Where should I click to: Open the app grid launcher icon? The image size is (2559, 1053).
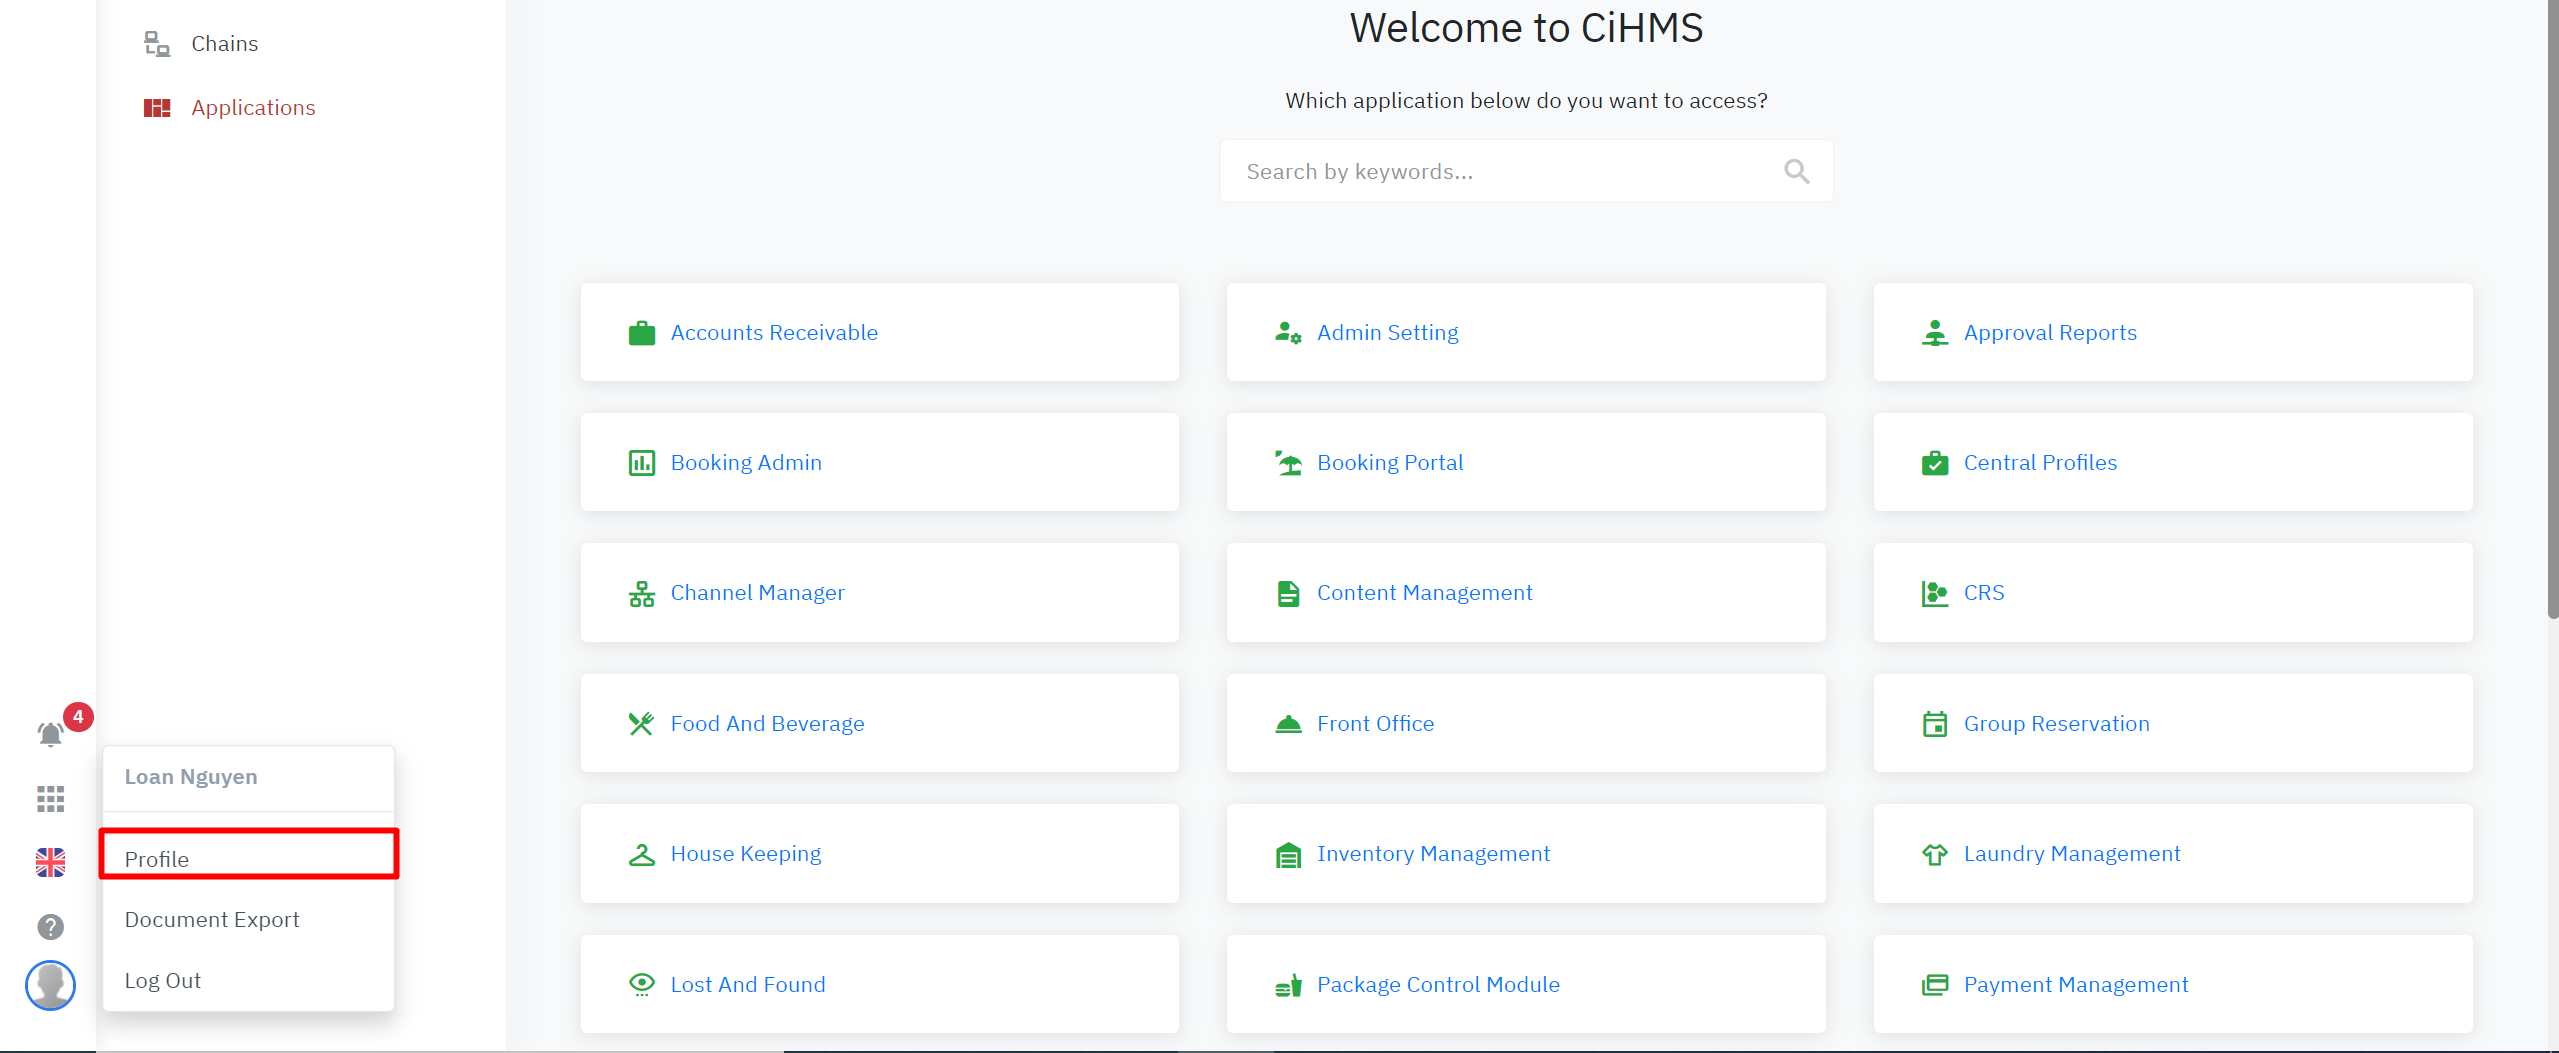pos(50,798)
